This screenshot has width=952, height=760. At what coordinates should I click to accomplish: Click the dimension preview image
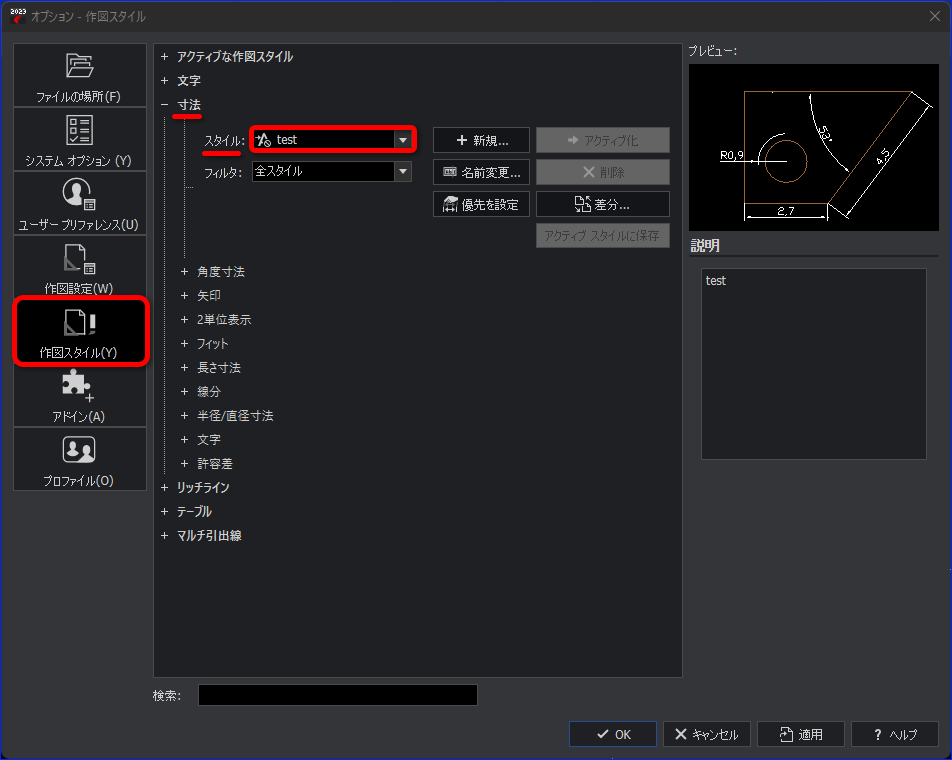click(x=814, y=148)
